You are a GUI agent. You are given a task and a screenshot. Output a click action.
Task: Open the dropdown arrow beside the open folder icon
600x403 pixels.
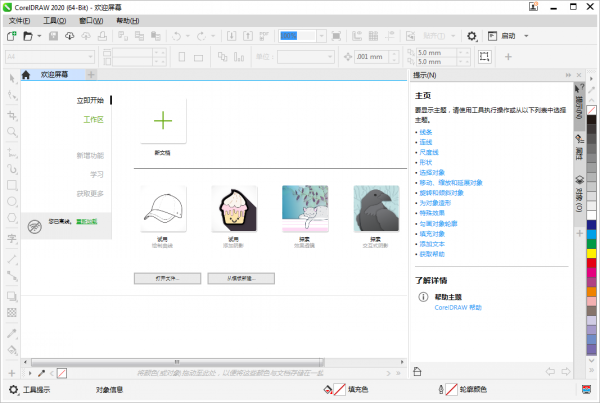click(x=39, y=36)
